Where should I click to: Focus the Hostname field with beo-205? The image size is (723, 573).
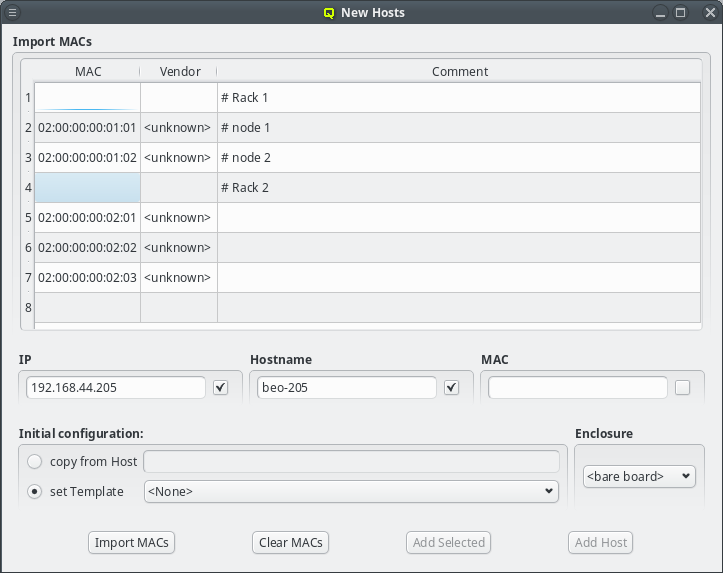pyautogui.click(x=345, y=388)
